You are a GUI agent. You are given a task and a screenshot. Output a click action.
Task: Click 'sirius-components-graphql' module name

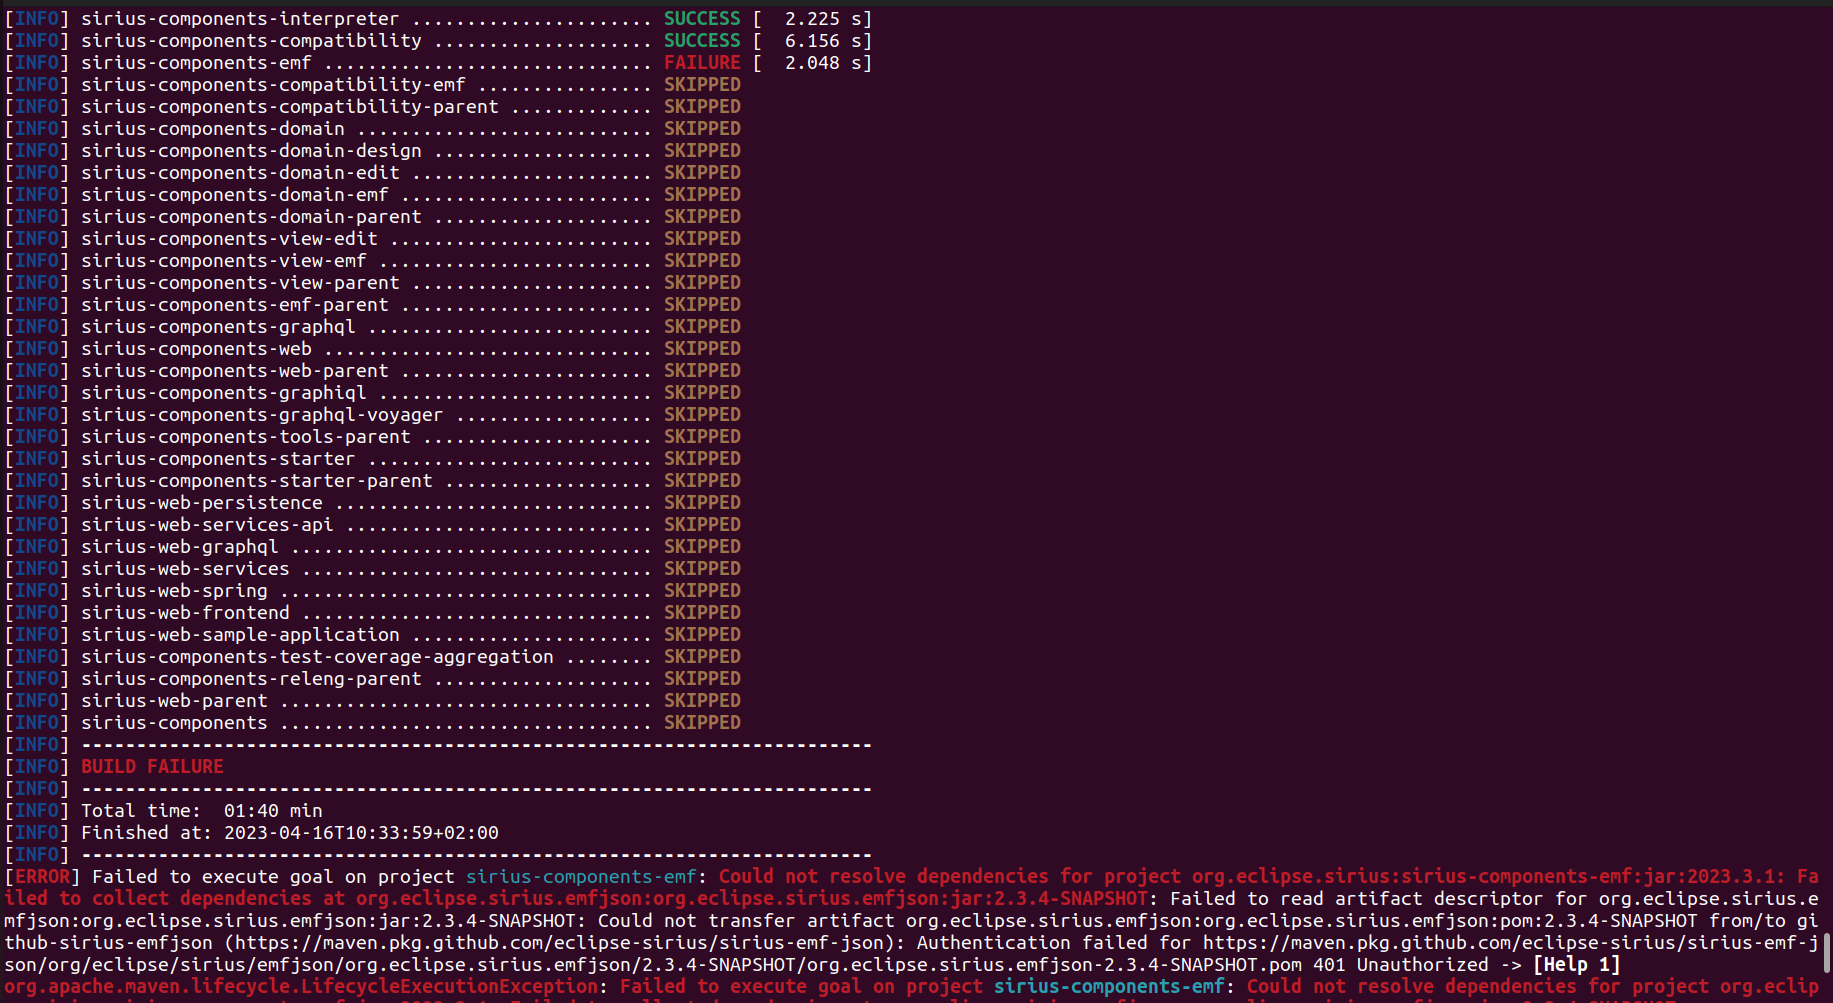pos(218,327)
